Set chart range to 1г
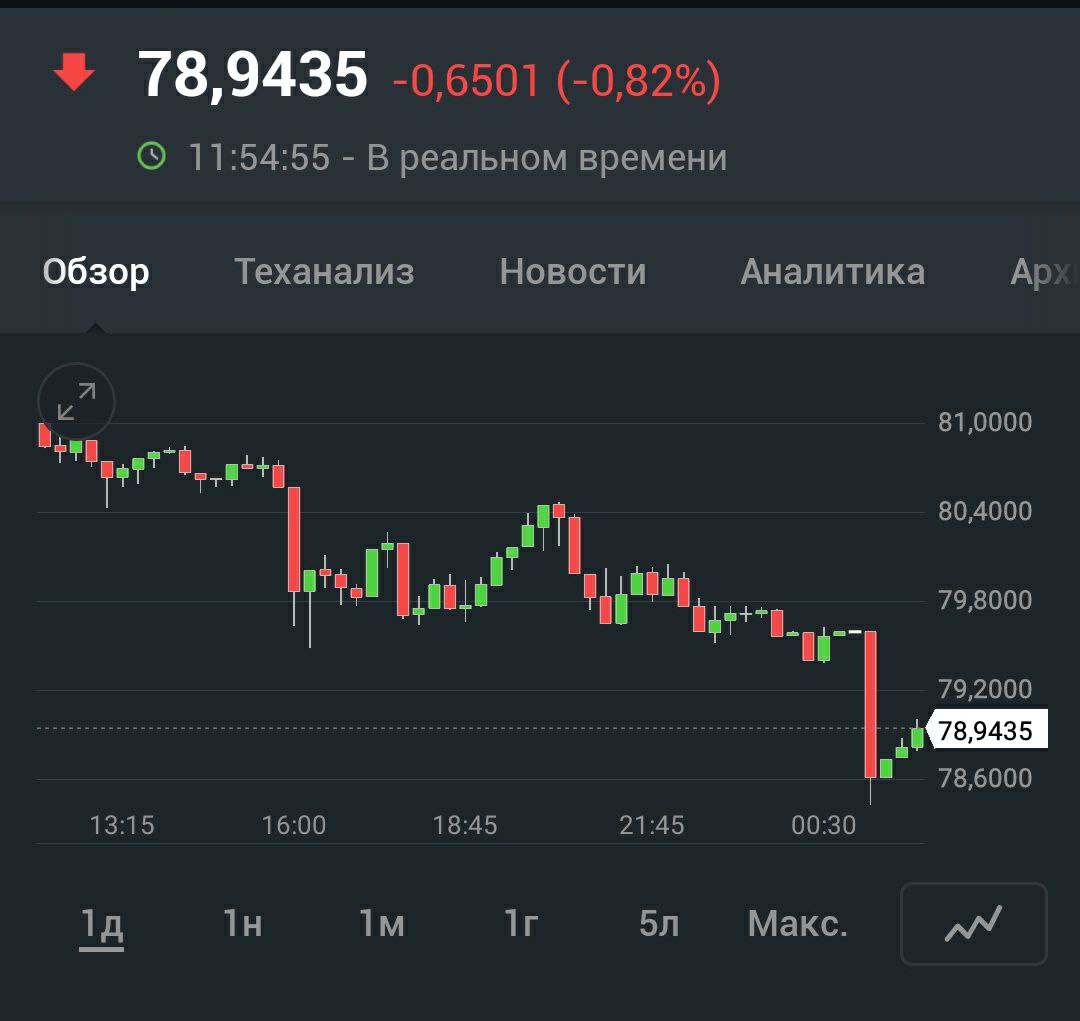 click(521, 925)
